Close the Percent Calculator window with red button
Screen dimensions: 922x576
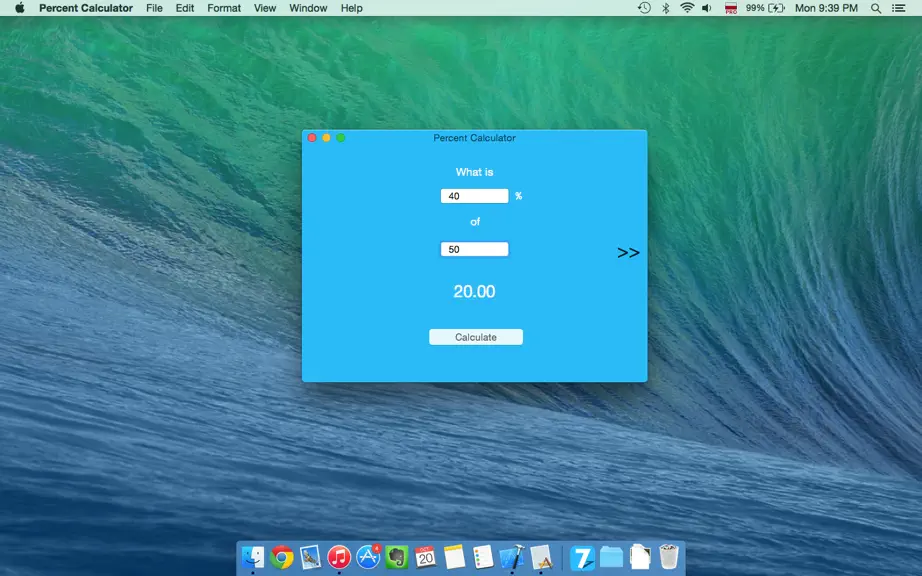coord(312,138)
